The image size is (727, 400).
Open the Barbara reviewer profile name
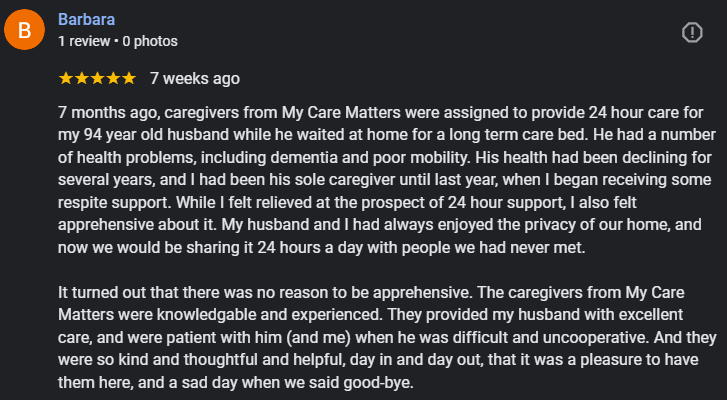point(86,20)
